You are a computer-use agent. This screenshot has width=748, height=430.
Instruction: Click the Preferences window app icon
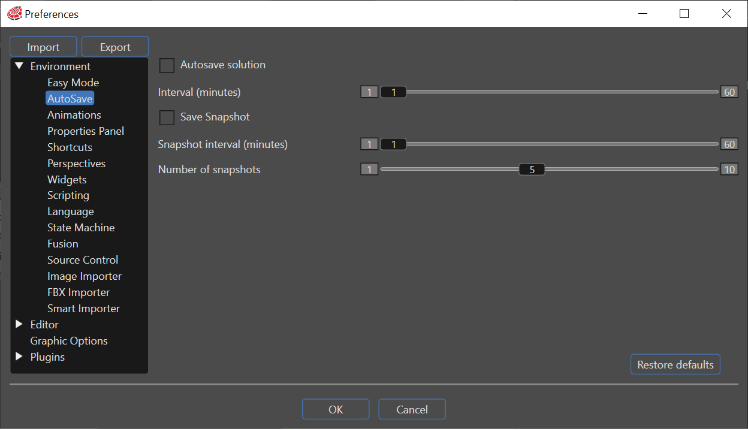pos(14,13)
